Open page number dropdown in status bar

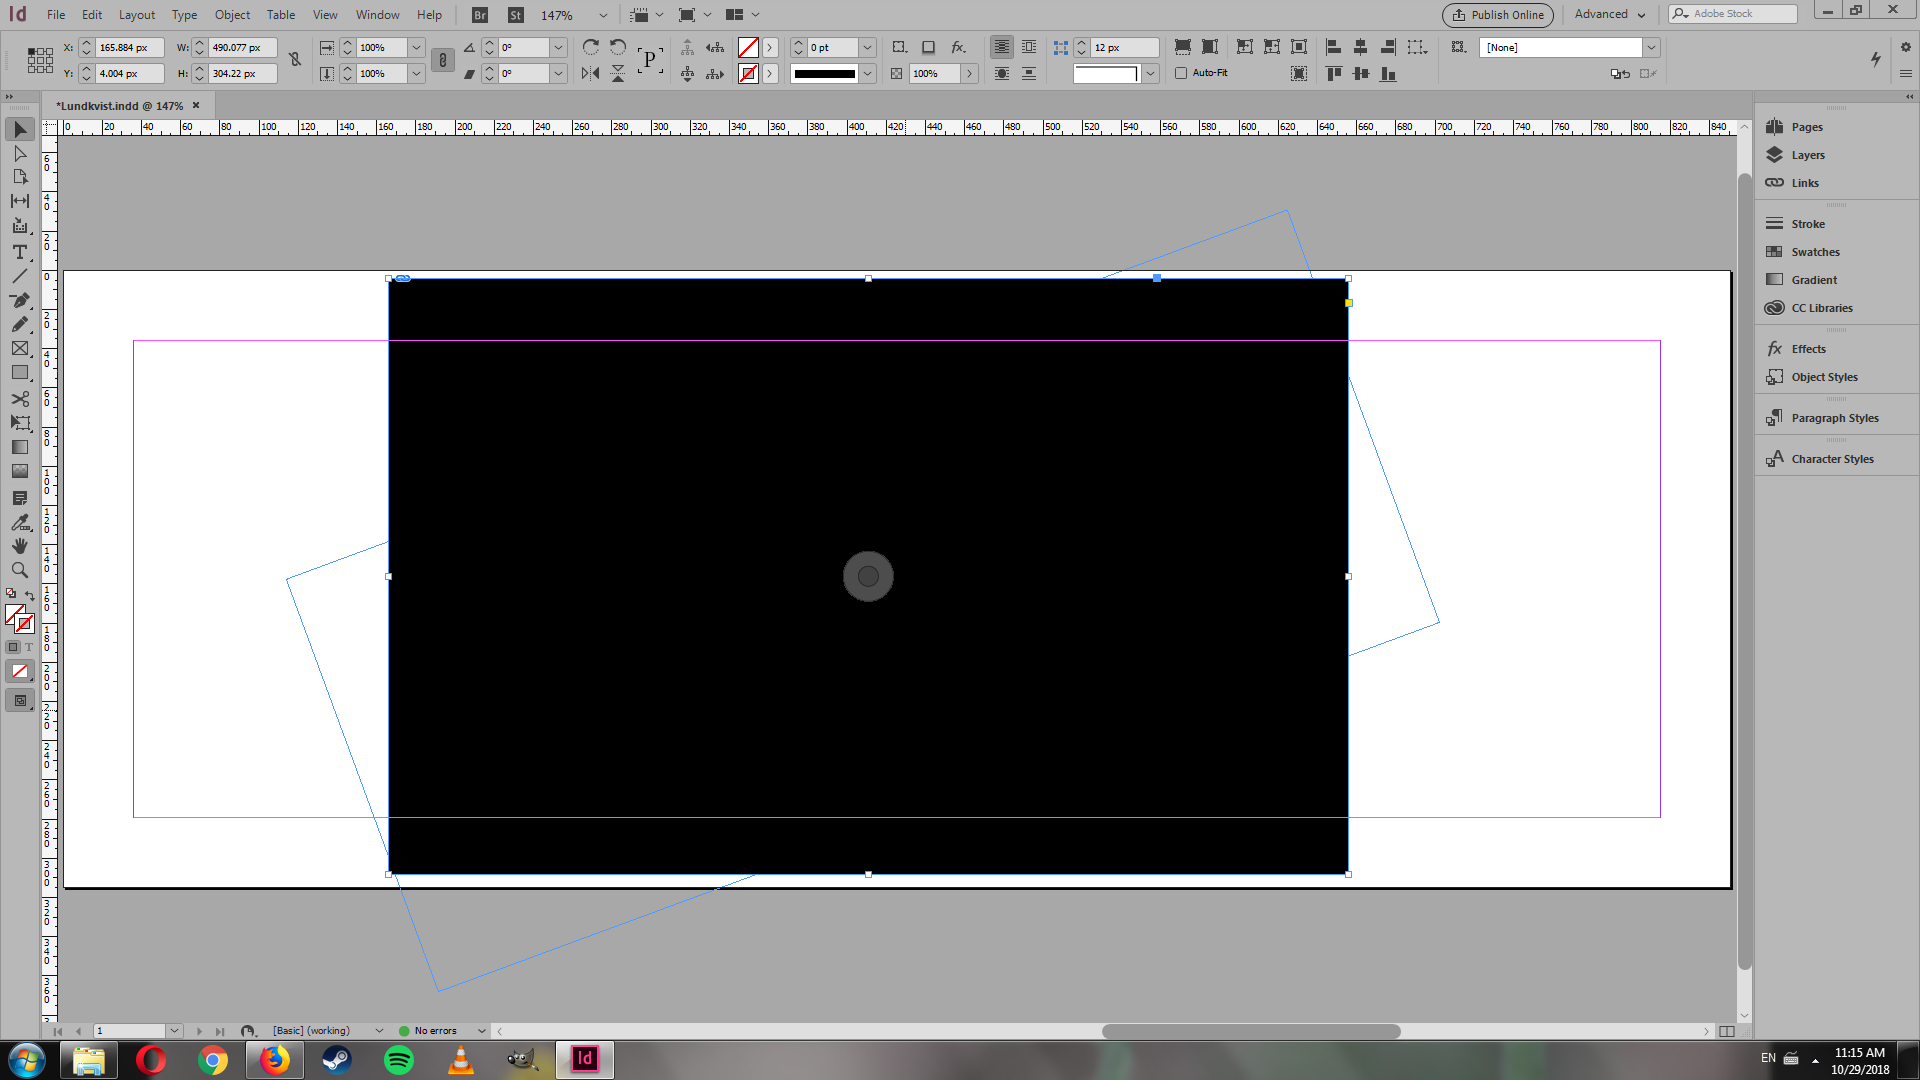click(174, 1031)
